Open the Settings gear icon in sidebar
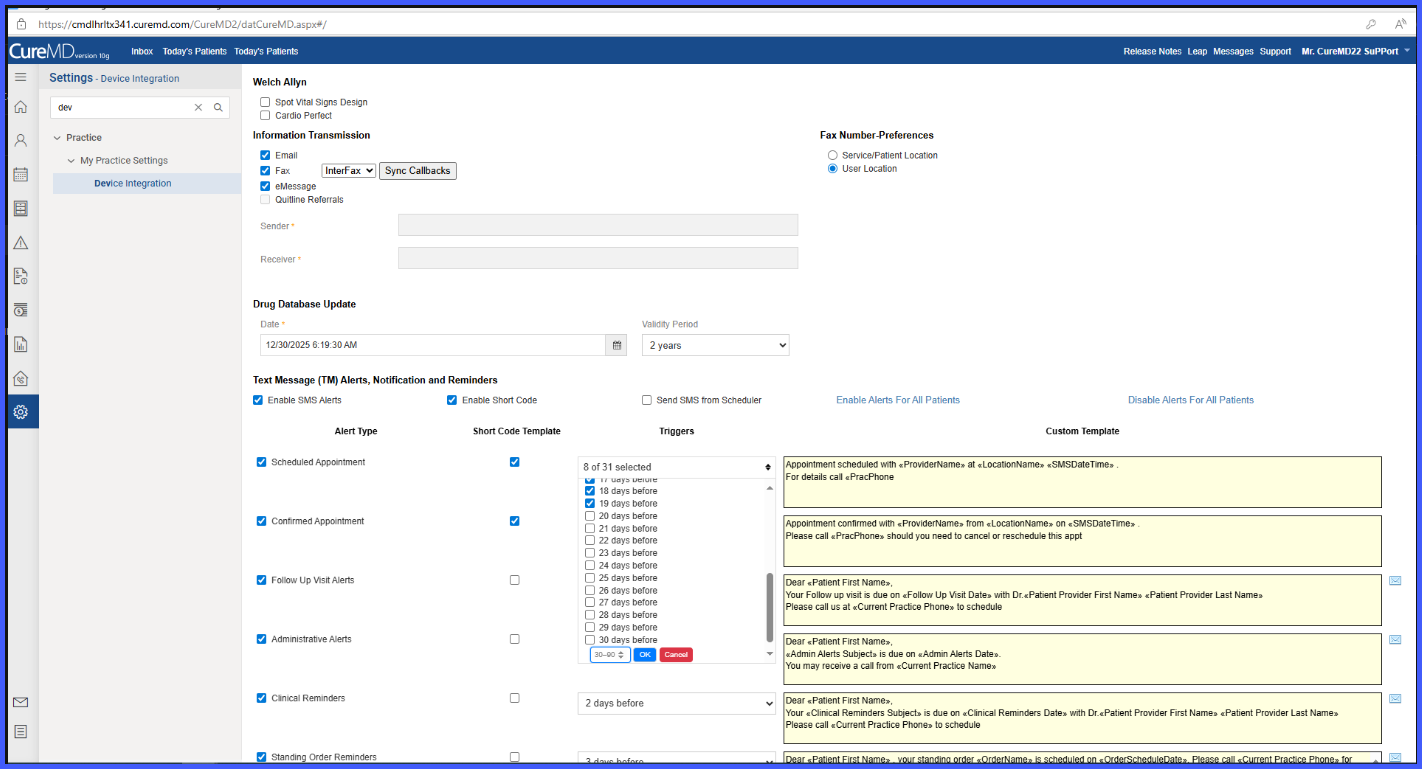Image resolution: width=1422 pixels, height=769 pixels. coord(20,412)
